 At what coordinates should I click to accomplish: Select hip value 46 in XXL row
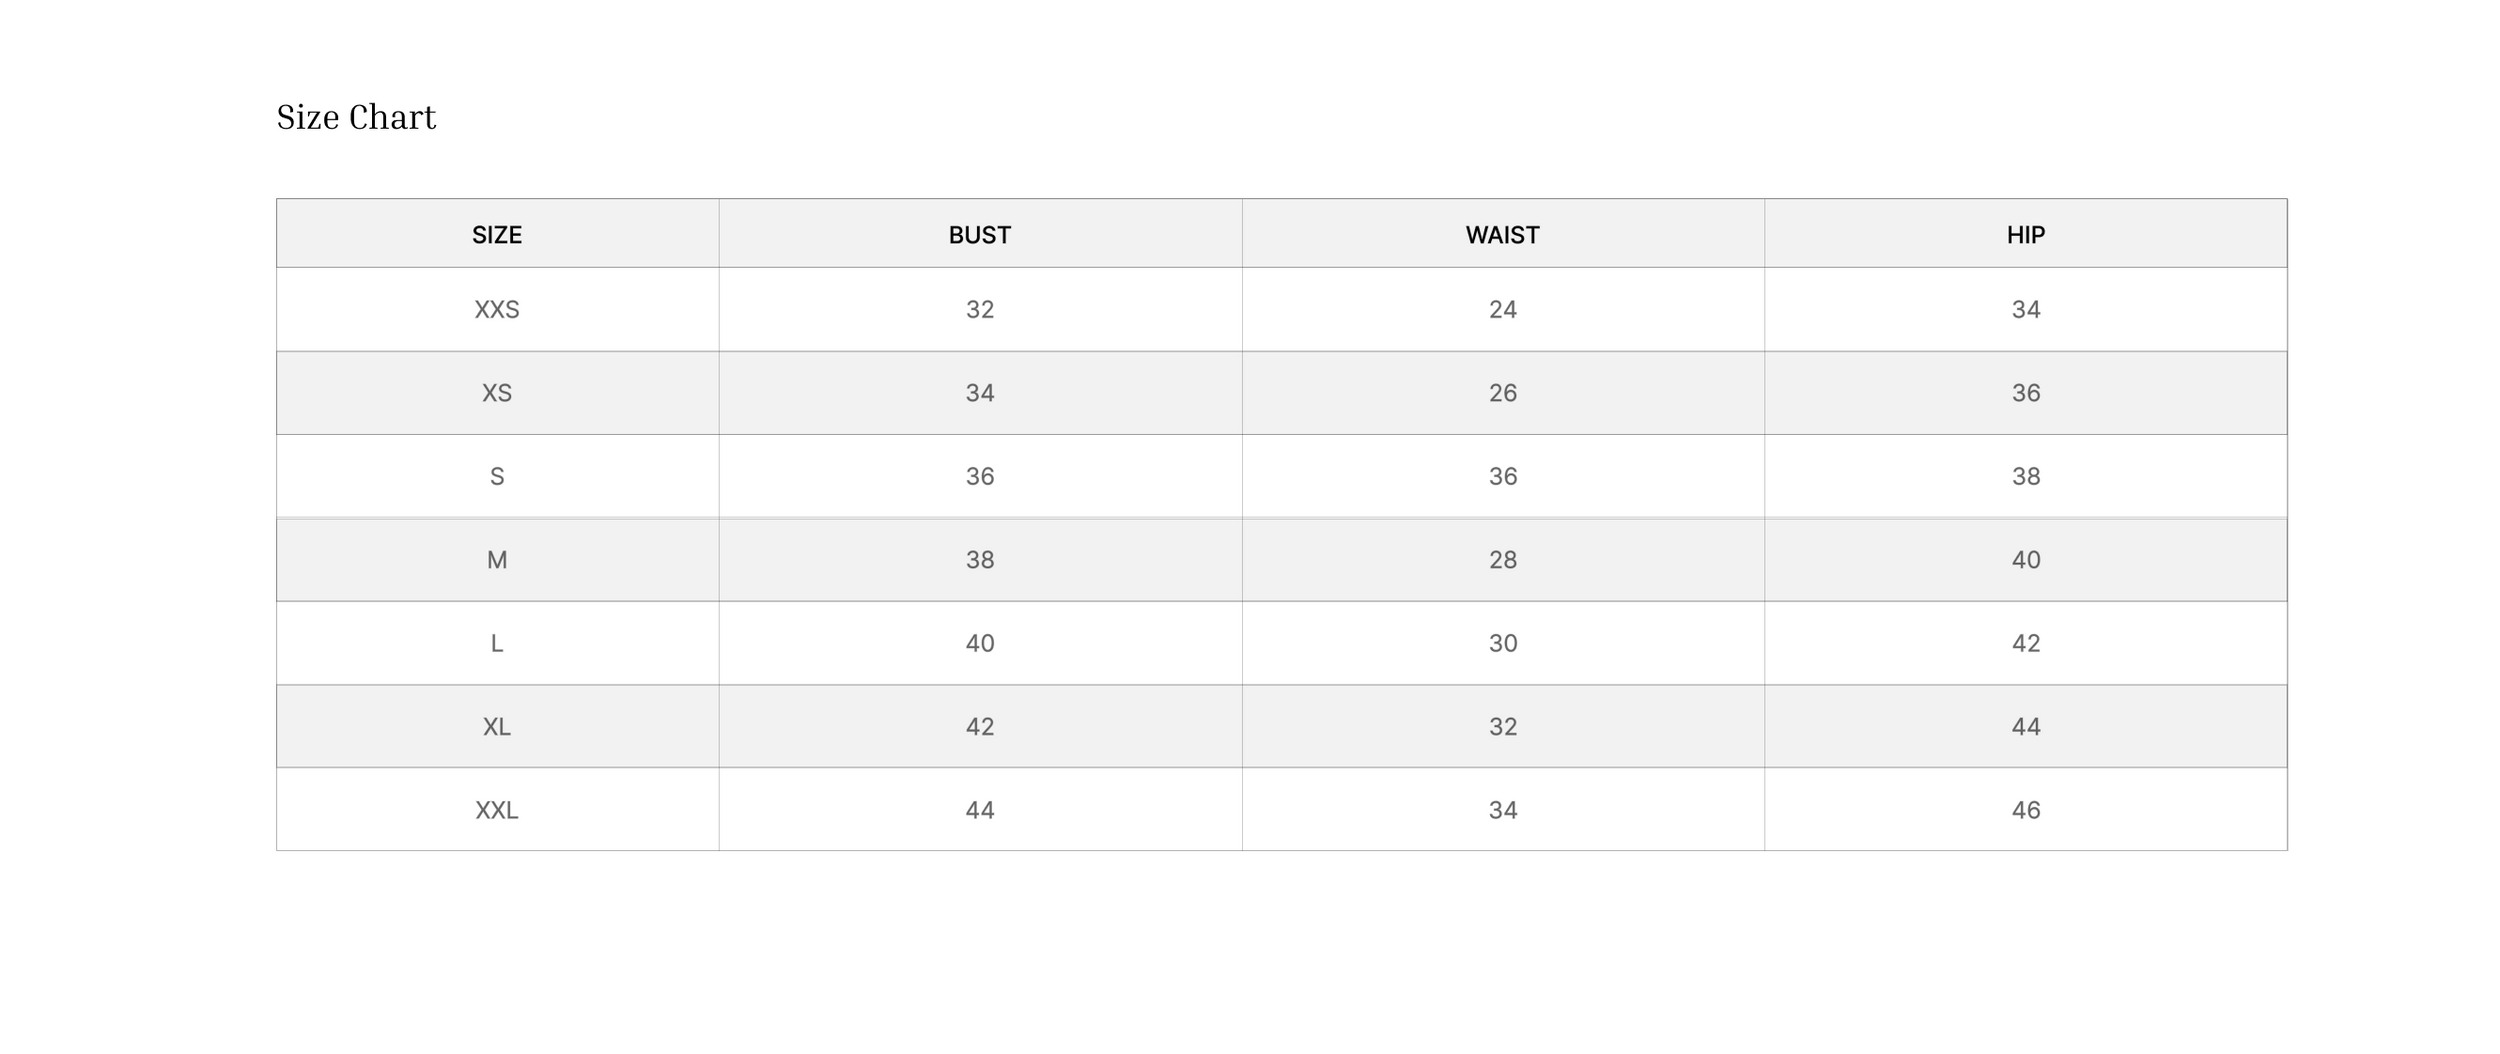coord(2026,810)
